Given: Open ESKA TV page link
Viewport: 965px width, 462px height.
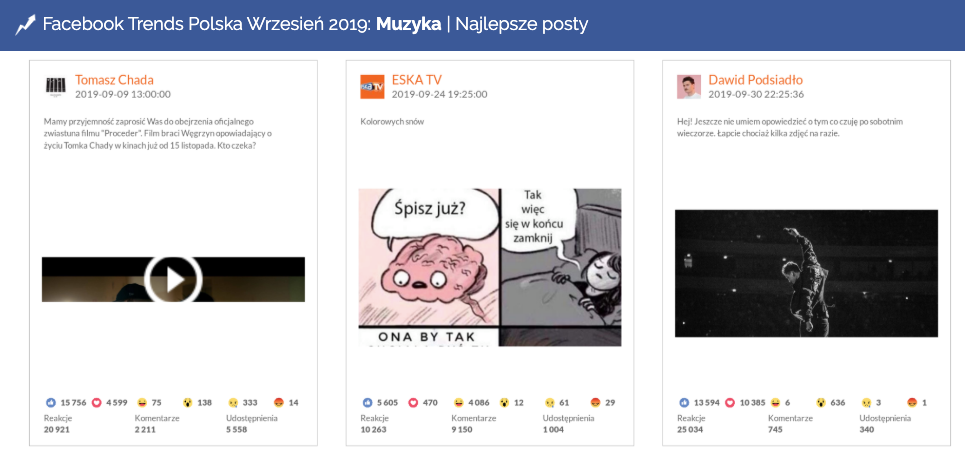Looking at the screenshot, I should [417, 80].
